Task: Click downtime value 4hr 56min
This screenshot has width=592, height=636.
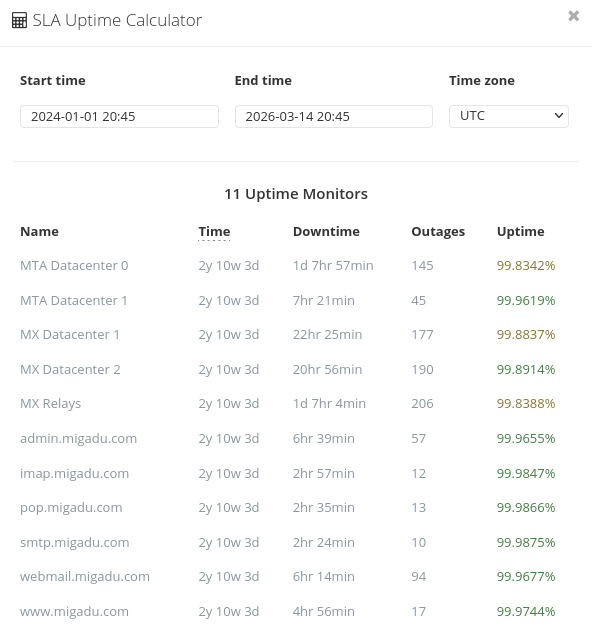Action: pos(324,611)
